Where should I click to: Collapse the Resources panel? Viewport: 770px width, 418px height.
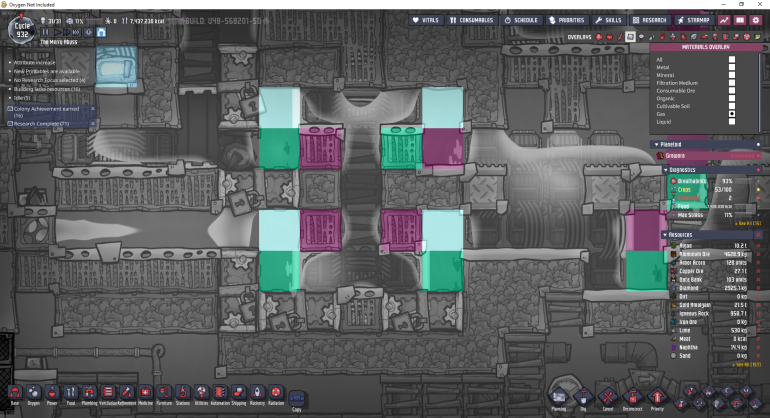(x=665, y=235)
